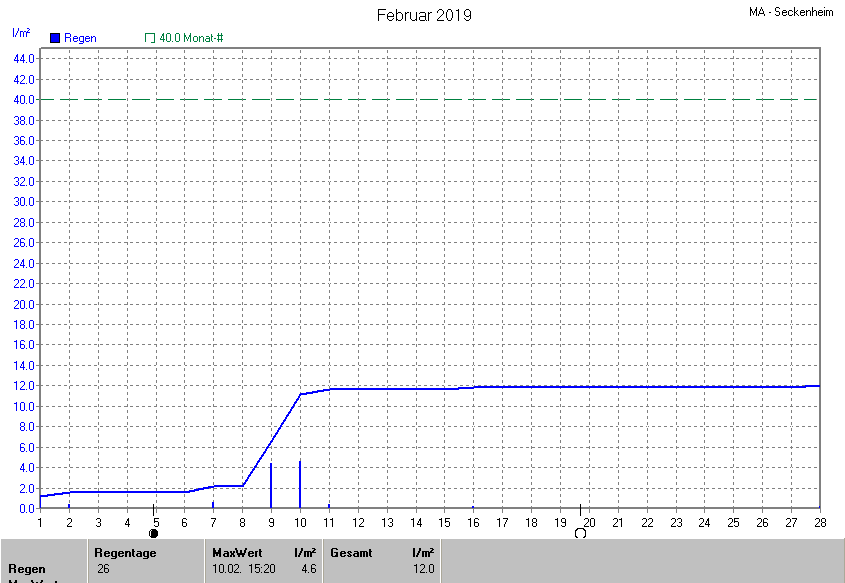Click the max value date '10.02. 15:20'

pyautogui.click(x=244, y=569)
